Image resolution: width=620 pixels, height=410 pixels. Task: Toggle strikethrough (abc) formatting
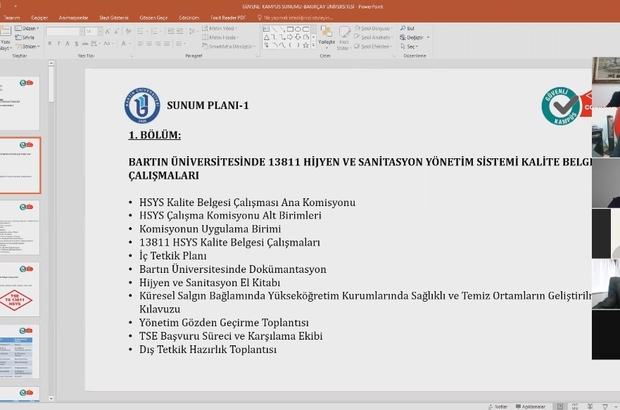pos(85,43)
